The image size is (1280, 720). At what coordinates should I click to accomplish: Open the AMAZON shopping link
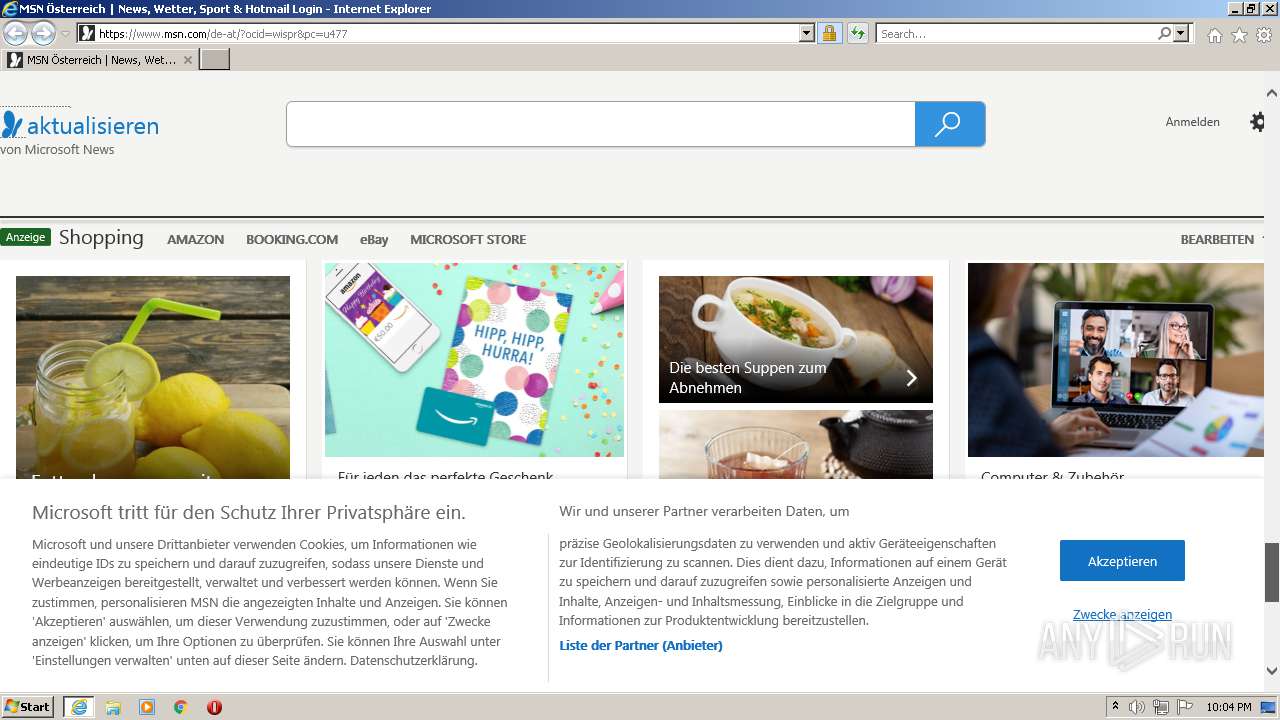[x=195, y=240]
